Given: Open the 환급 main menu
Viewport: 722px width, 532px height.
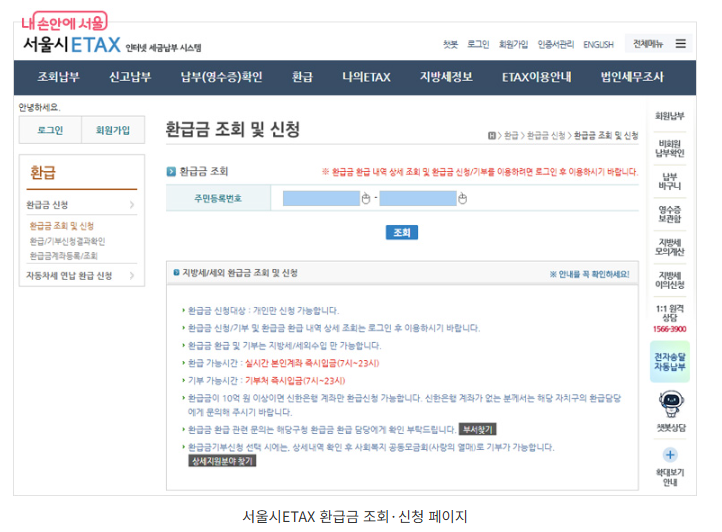Looking at the screenshot, I should (303, 77).
